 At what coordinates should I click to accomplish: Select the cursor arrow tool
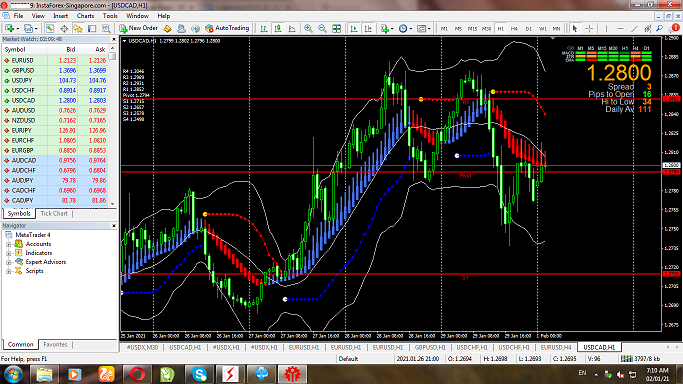575,28
